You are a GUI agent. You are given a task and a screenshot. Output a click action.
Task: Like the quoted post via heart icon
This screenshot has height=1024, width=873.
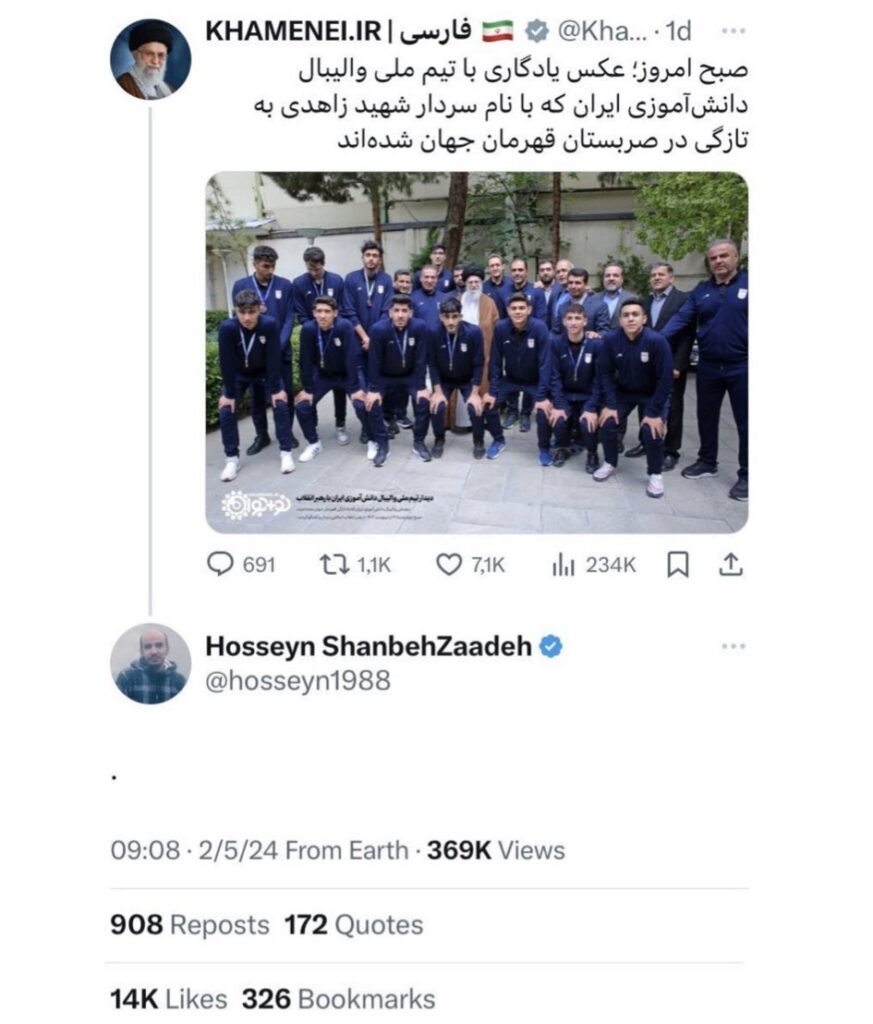pyautogui.click(x=449, y=564)
